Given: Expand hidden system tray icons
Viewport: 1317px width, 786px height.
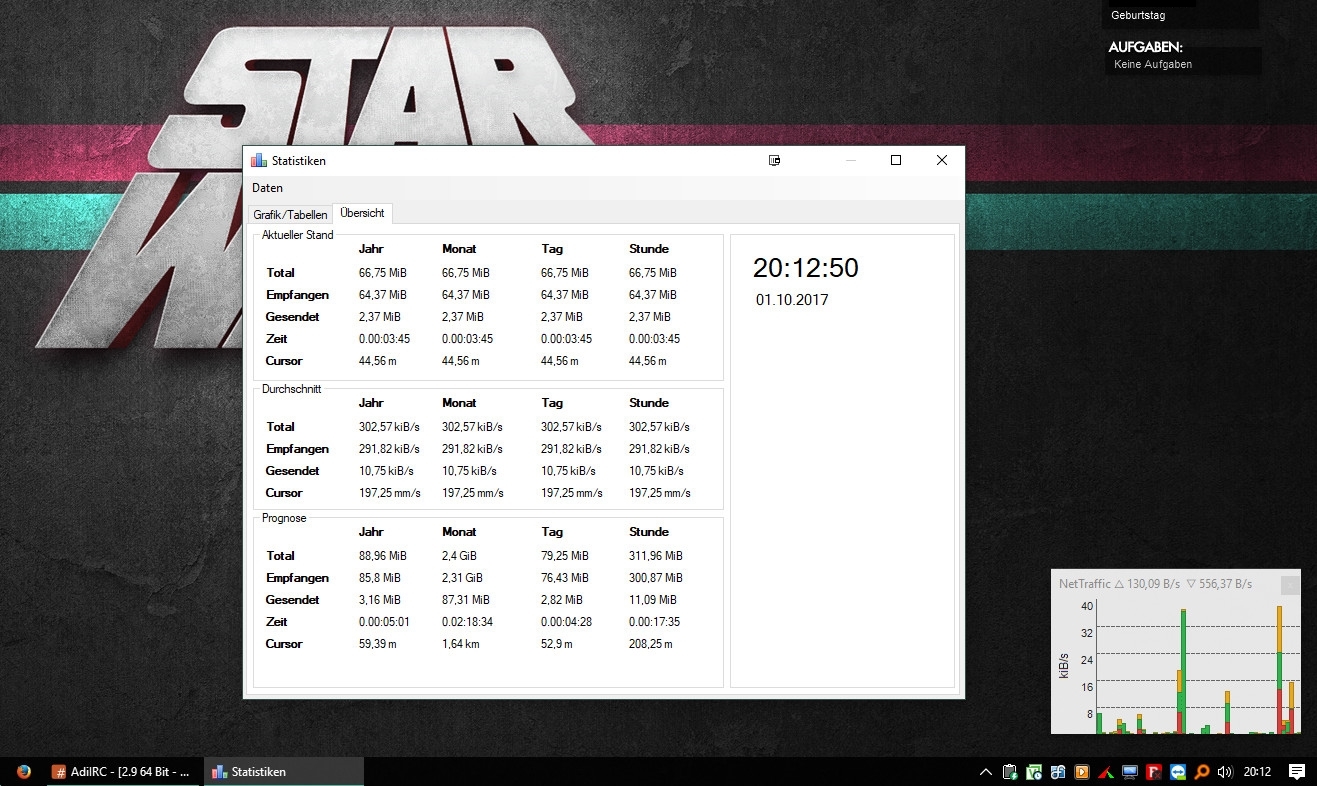Looking at the screenshot, I should [x=985, y=771].
